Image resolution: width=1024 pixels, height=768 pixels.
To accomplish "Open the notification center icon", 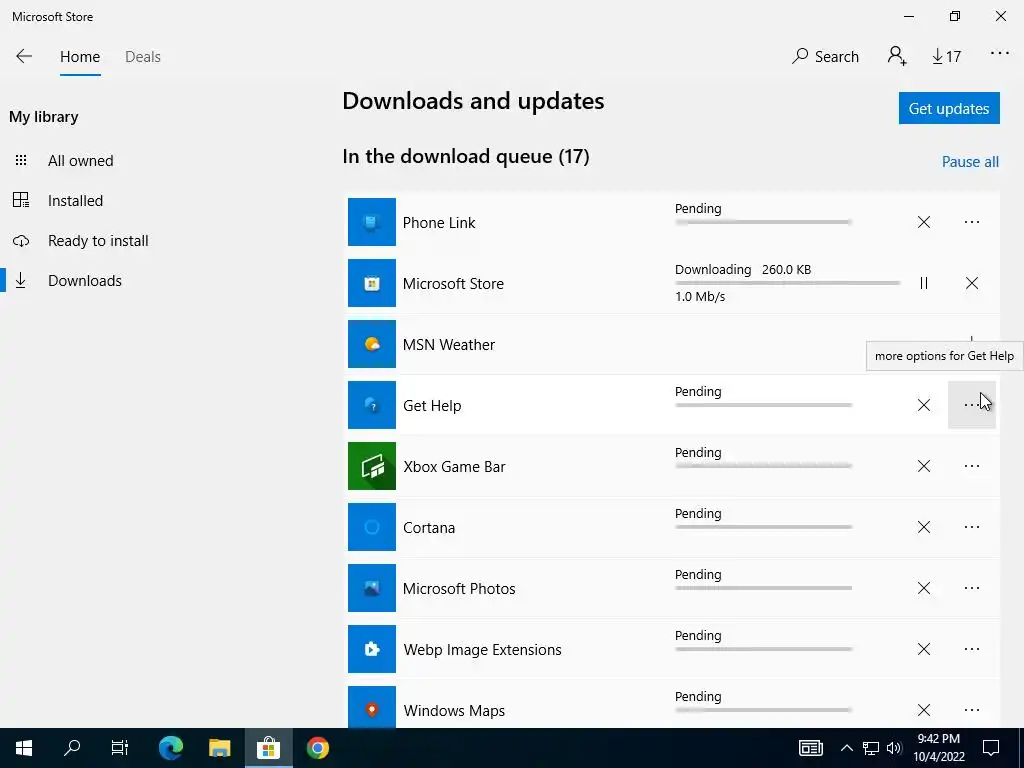I will pos(991,748).
